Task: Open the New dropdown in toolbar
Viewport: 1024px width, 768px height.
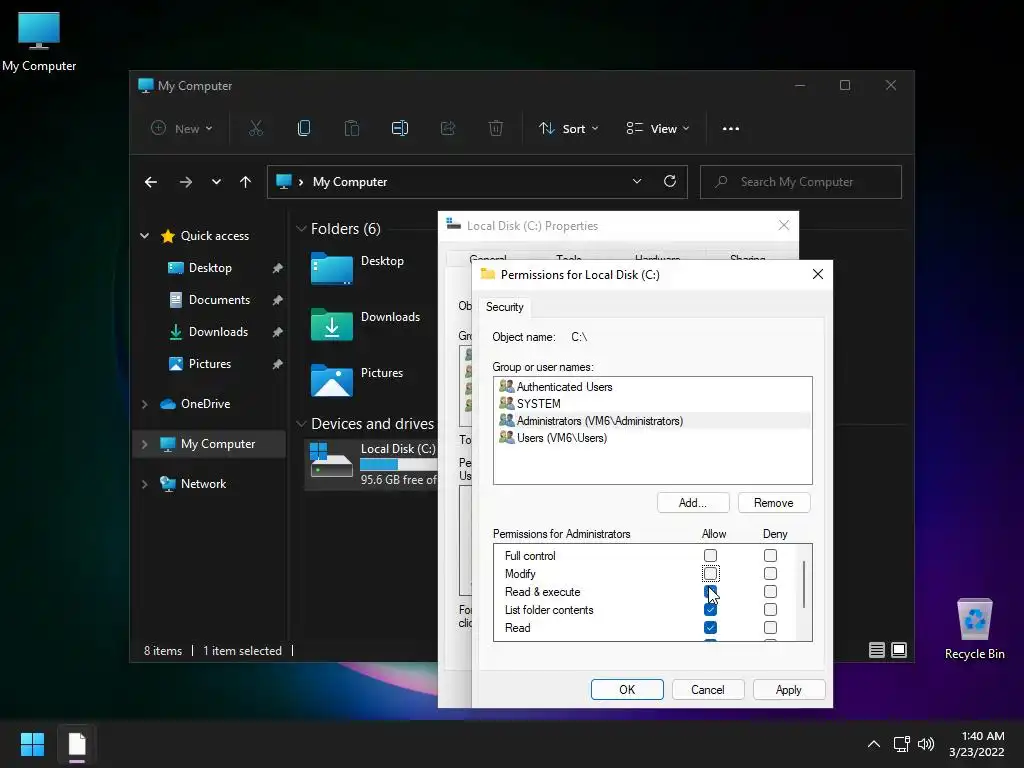Action: 182,129
